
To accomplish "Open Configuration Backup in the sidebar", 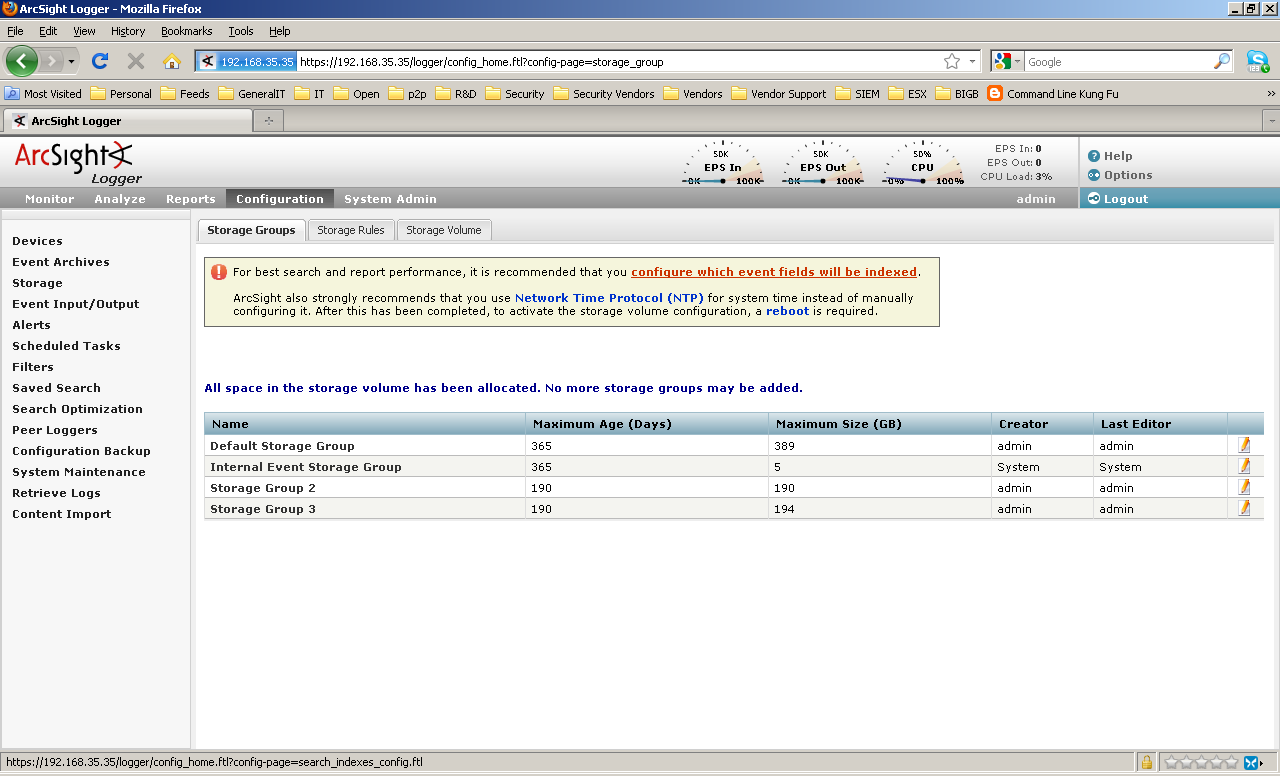I will (x=81, y=451).
